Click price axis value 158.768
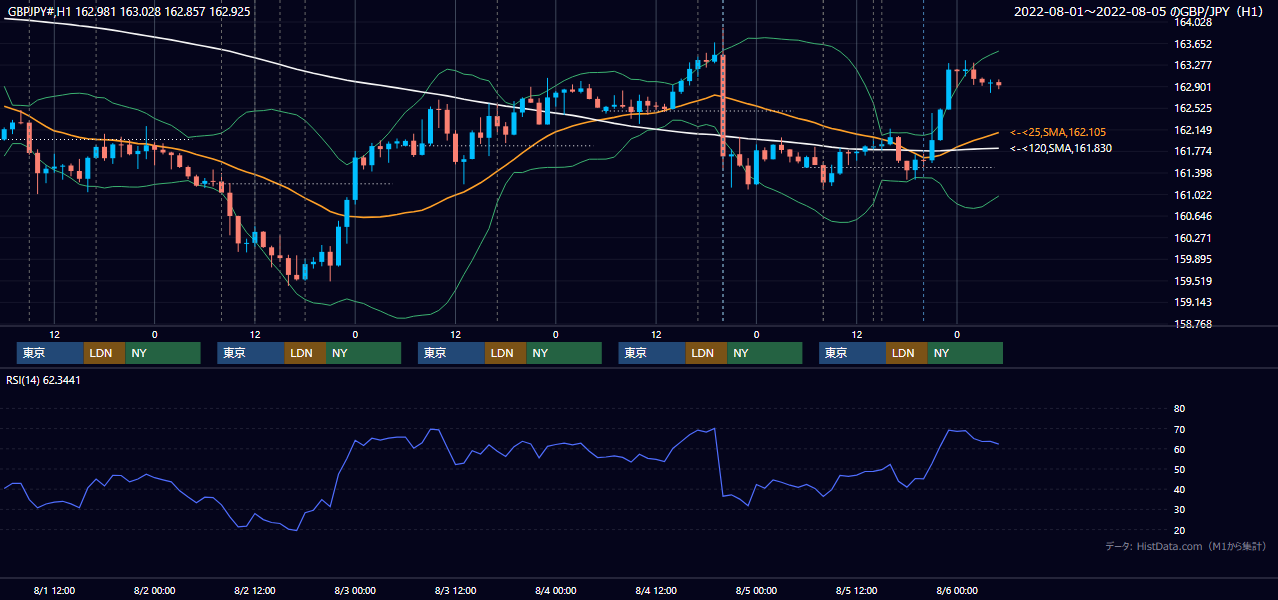The image size is (1278, 600). [x=1192, y=324]
